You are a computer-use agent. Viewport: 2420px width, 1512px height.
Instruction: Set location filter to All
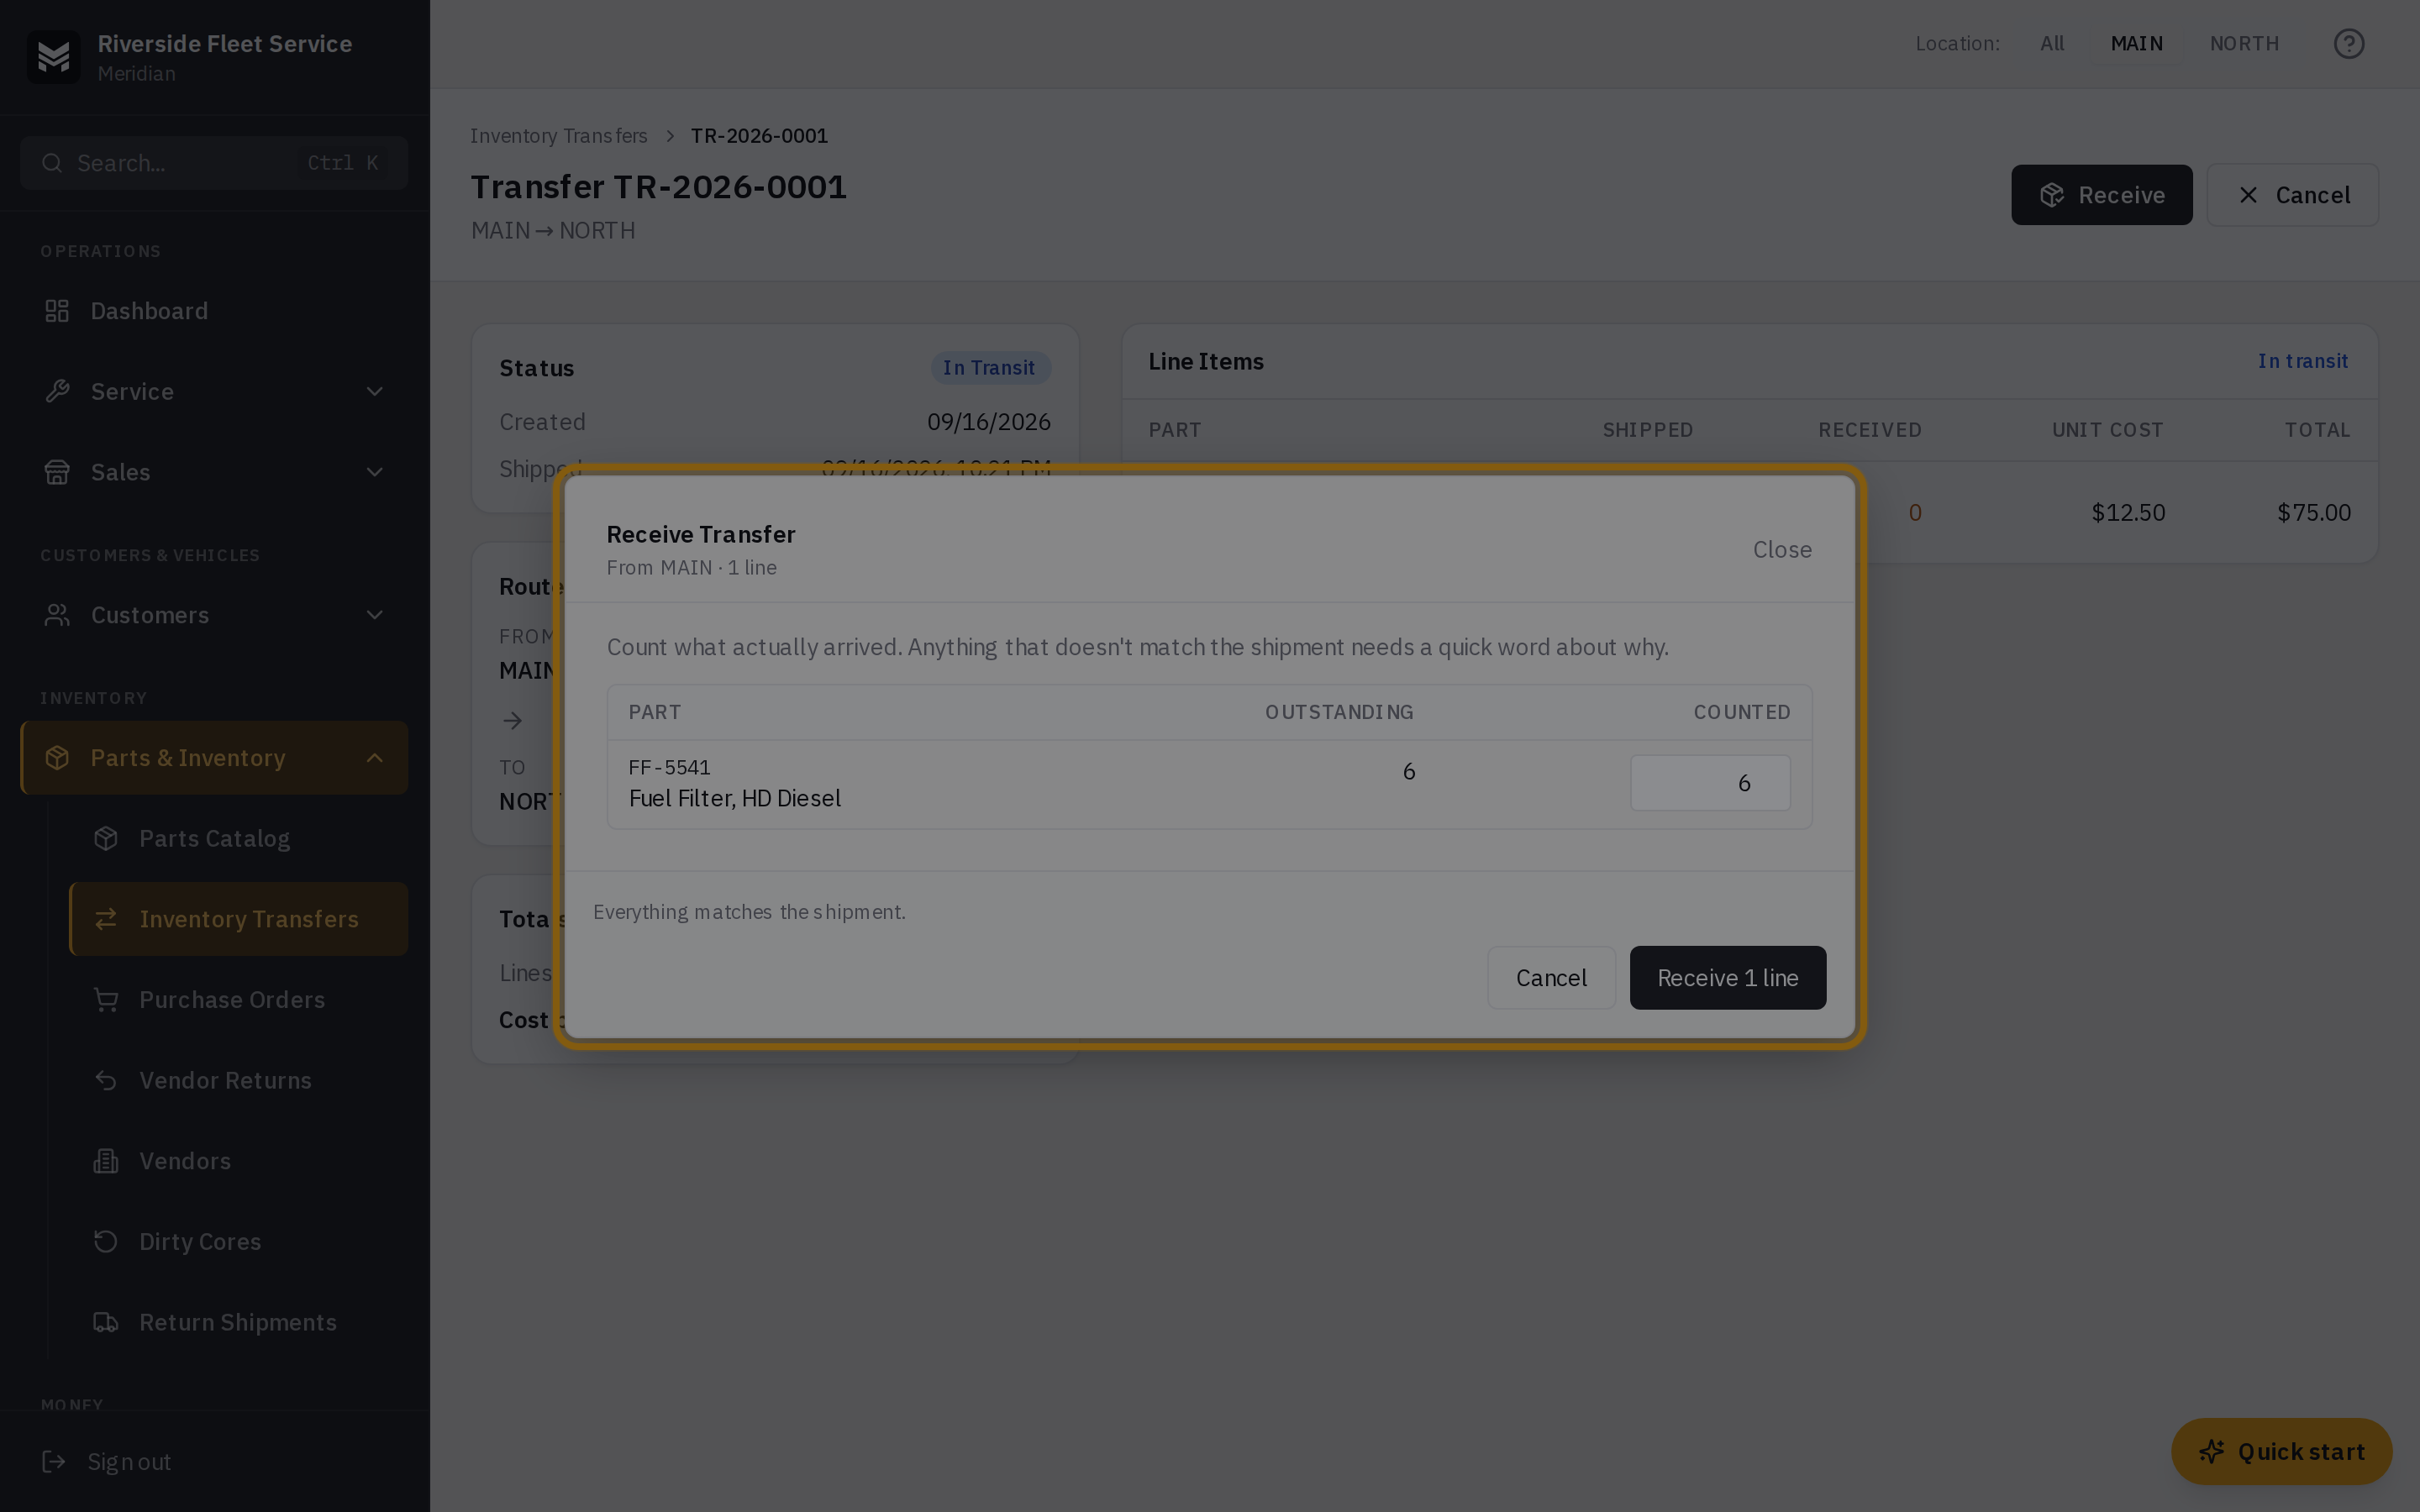coord(2051,44)
